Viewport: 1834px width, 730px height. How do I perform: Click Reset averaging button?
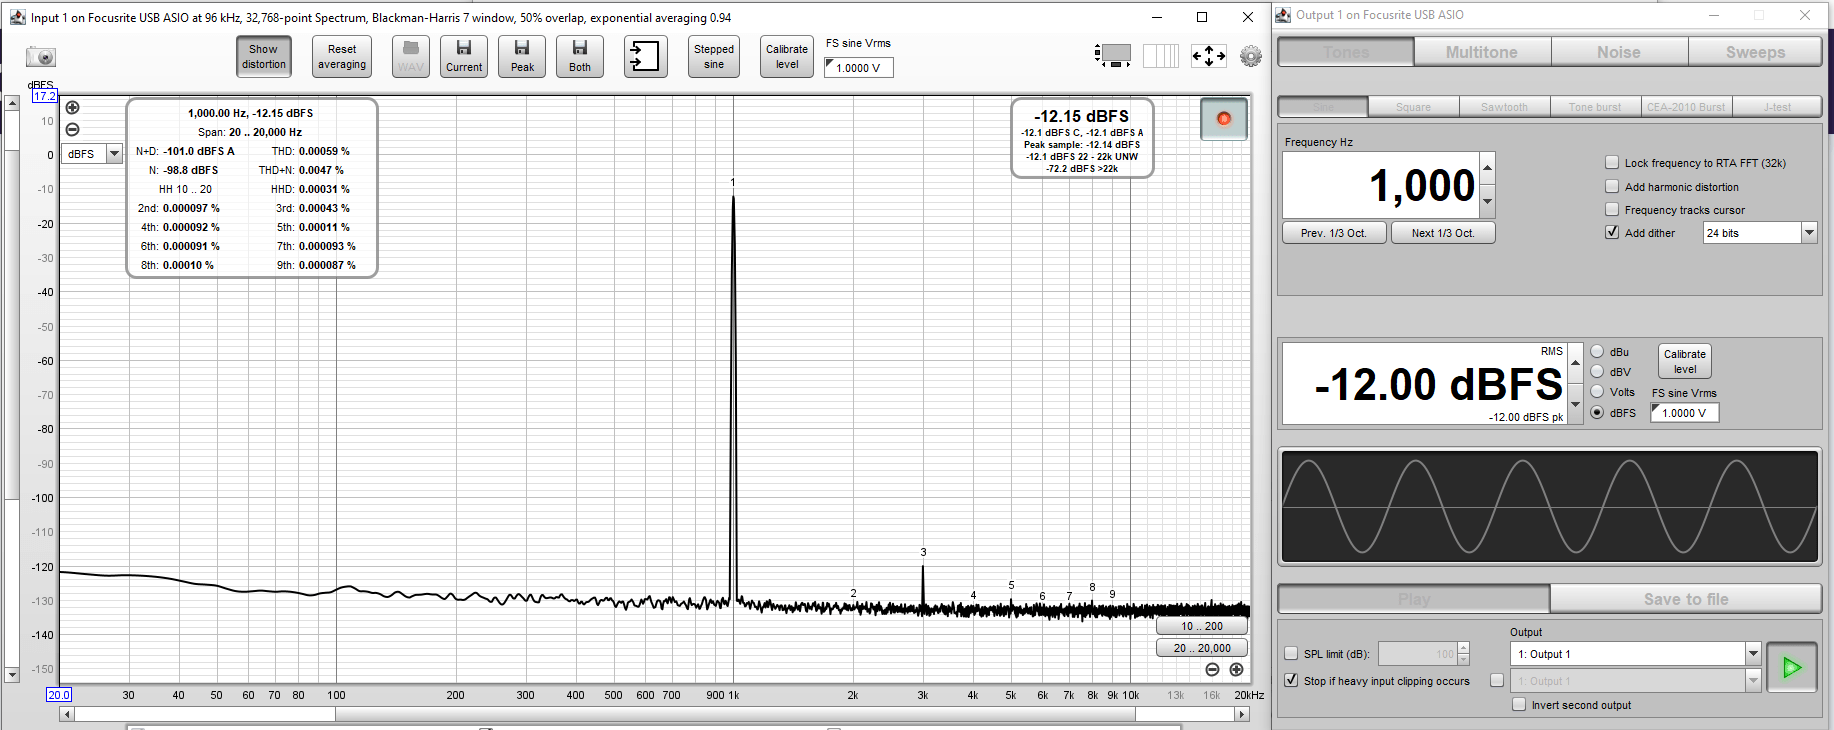click(342, 56)
